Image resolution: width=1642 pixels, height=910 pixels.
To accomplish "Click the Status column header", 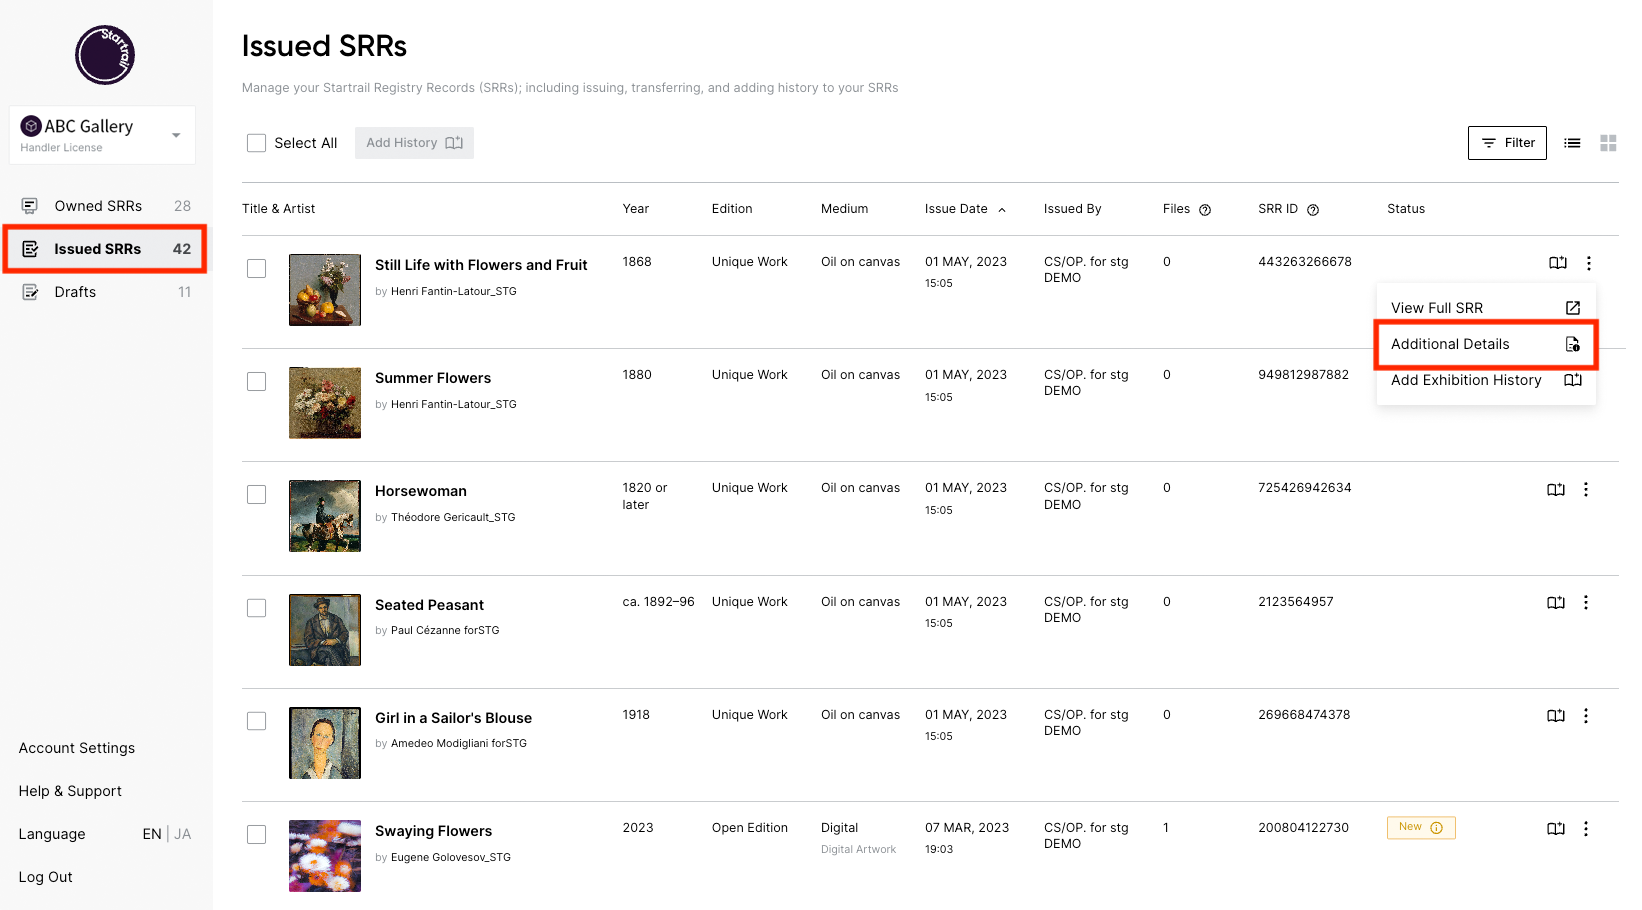I will tap(1406, 209).
